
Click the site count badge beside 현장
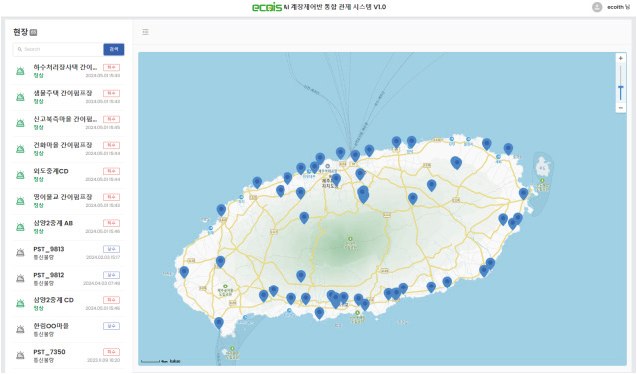[33, 32]
